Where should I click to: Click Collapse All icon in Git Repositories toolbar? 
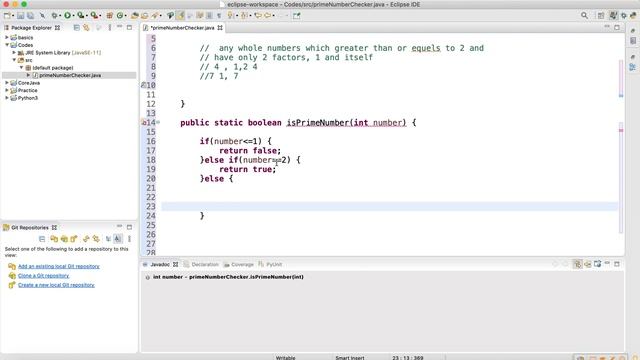tap(42, 239)
